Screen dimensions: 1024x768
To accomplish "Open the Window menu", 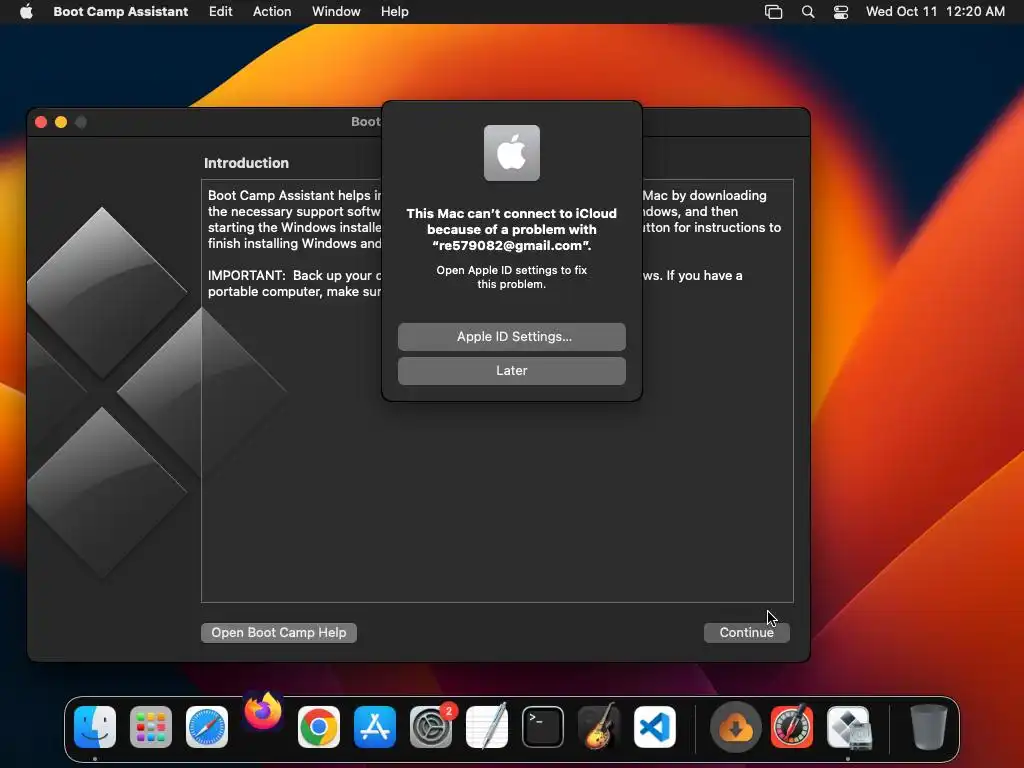I will [x=336, y=11].
